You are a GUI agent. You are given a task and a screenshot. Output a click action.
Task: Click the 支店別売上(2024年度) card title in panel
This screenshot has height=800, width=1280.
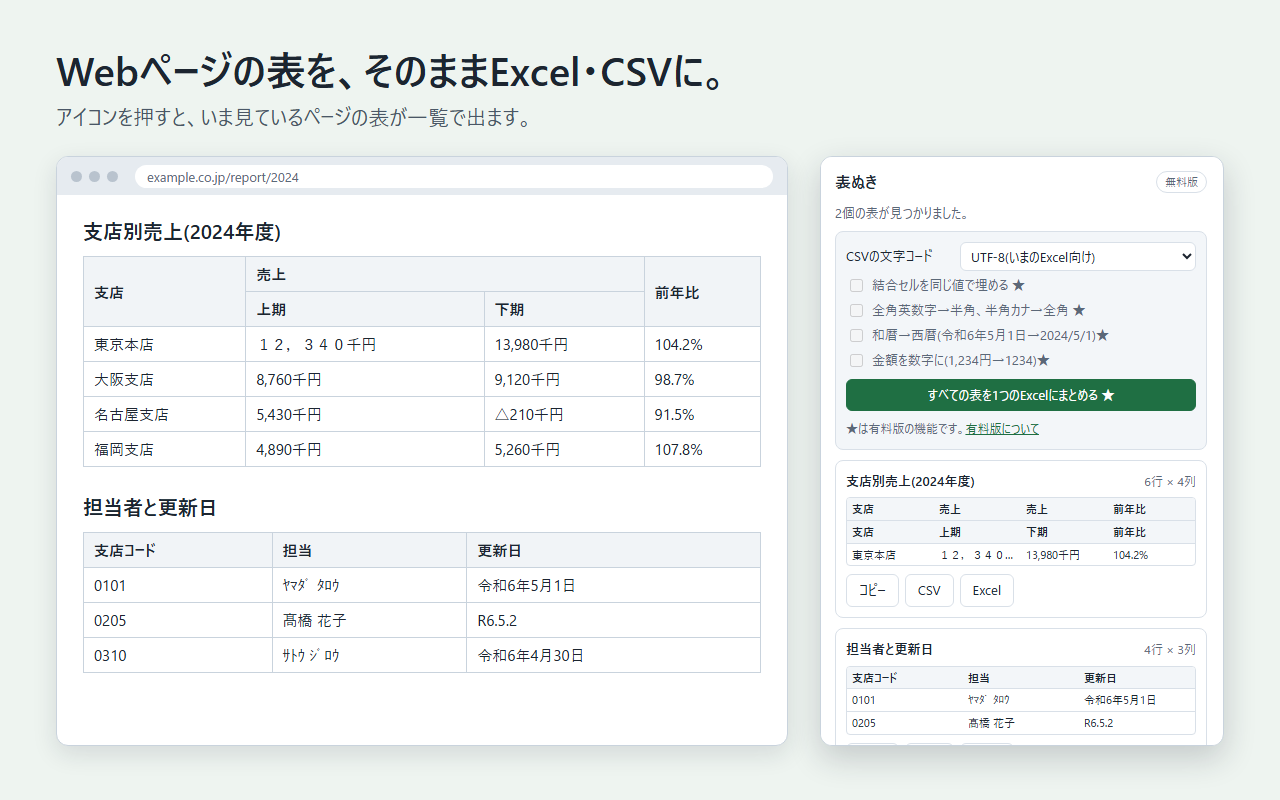coord(910,481)
